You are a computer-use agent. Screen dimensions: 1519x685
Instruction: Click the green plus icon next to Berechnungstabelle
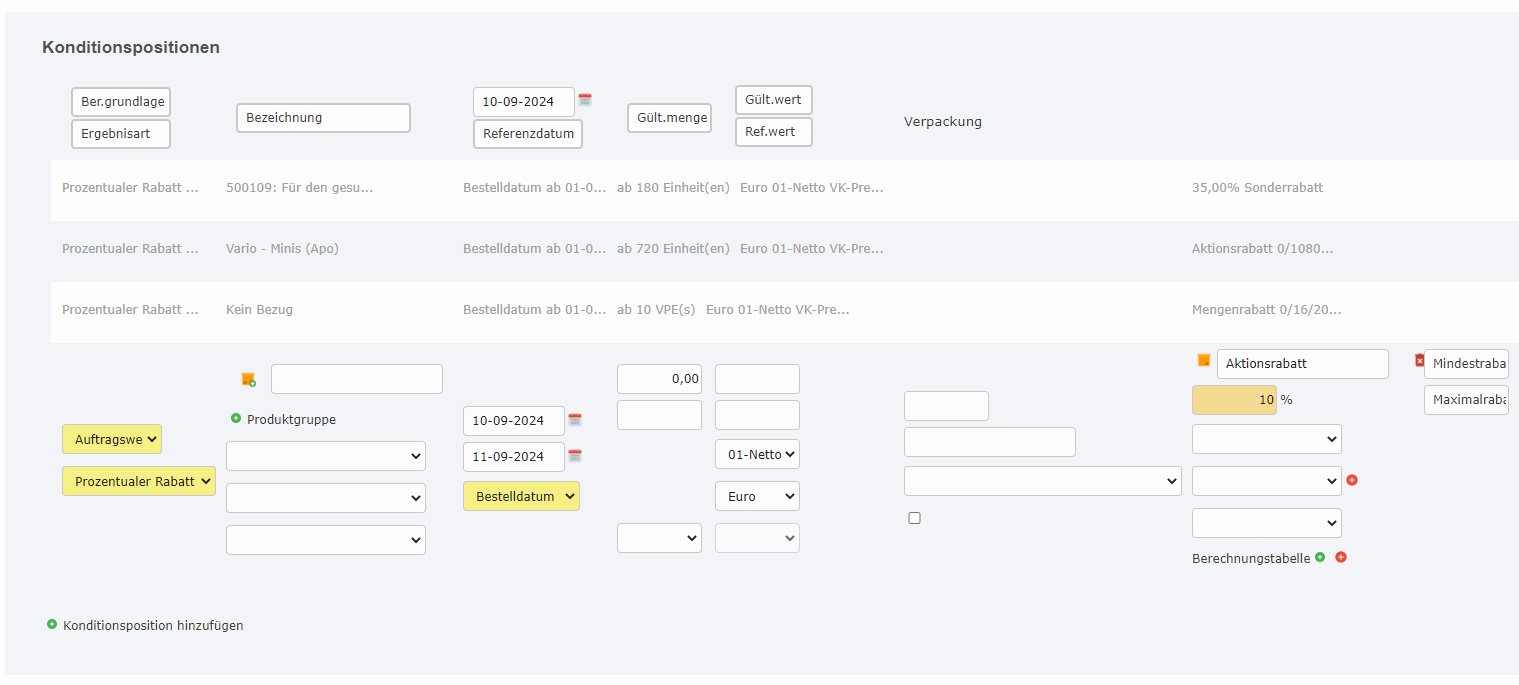pyautogui.click(x=1320, y=557)
